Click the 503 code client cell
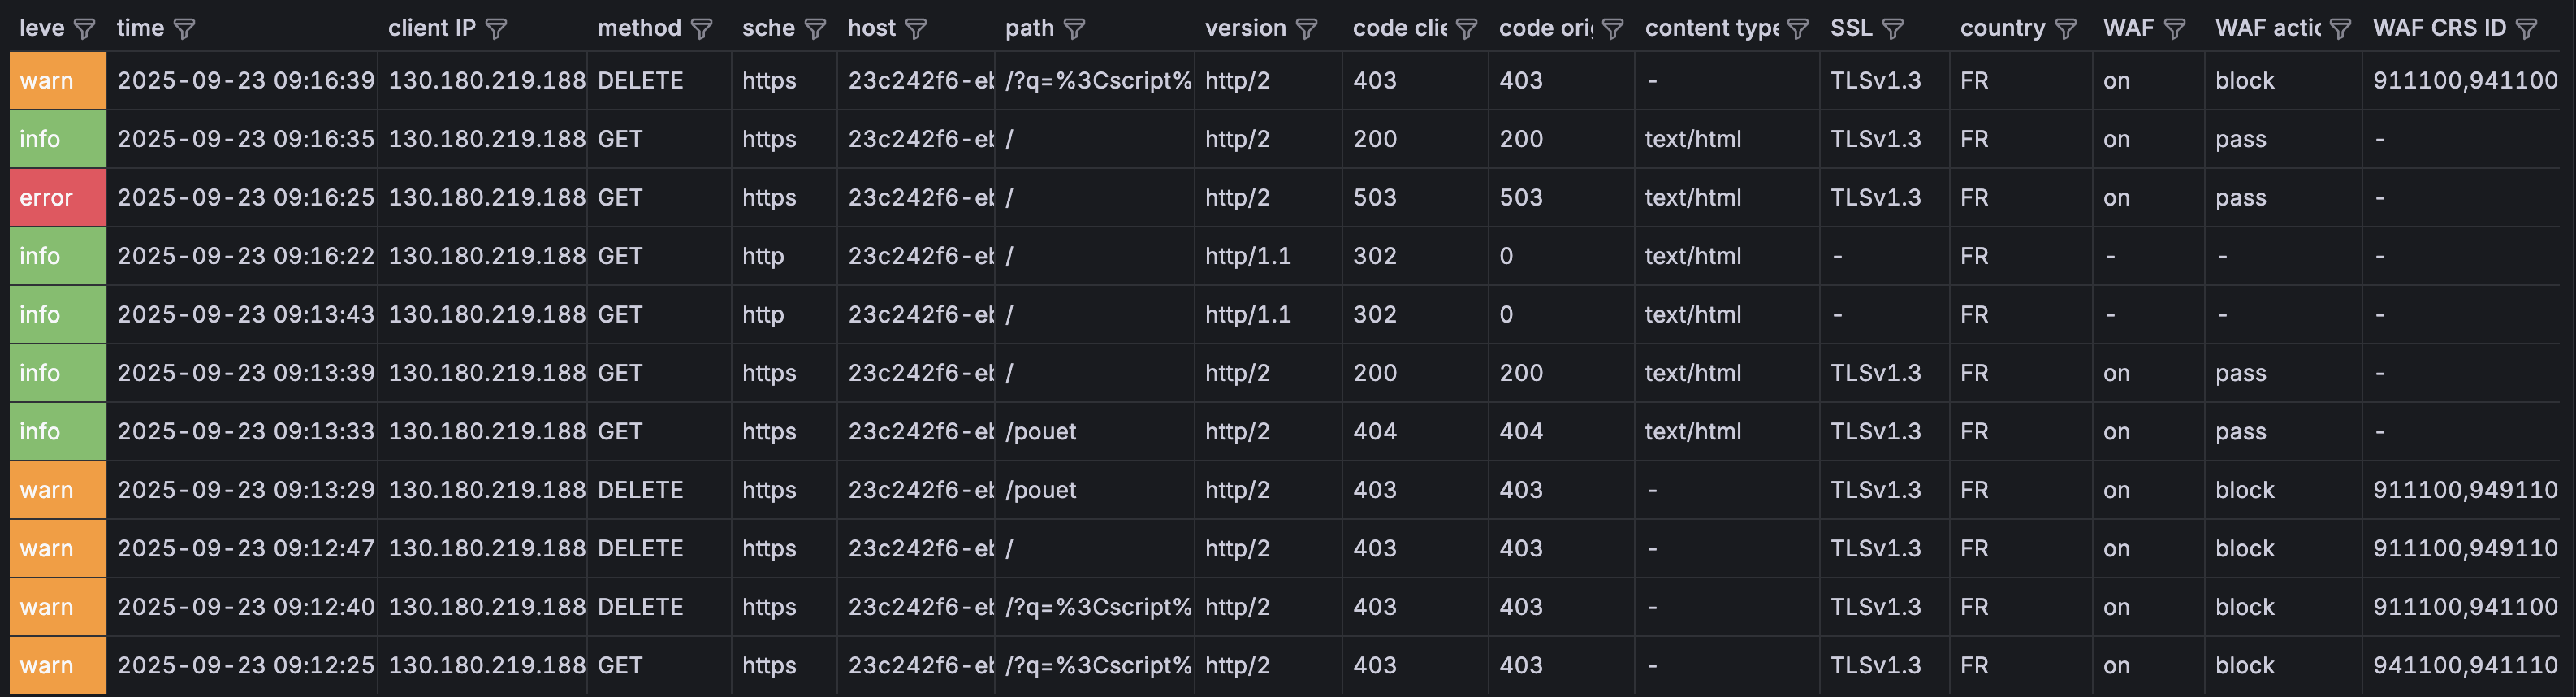Viewport: 2576px width, 697px height. pyautogui.click(x=1375, y=197)
